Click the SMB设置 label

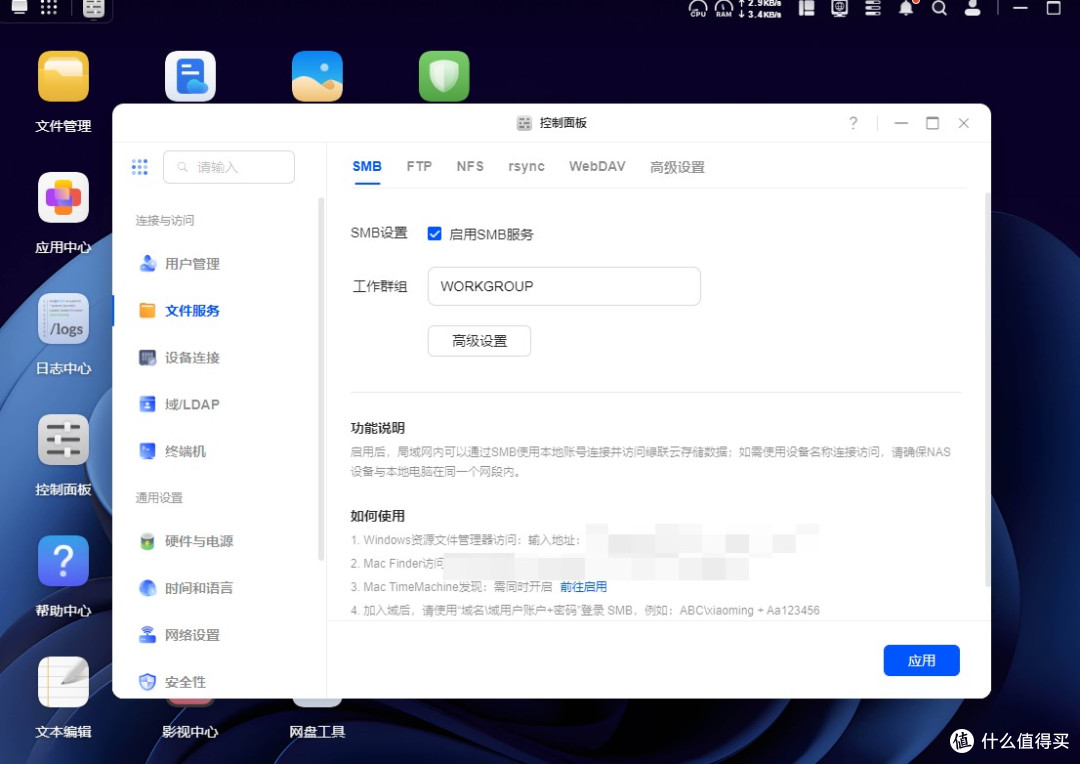pyautogui.click(x=379, y=233)
